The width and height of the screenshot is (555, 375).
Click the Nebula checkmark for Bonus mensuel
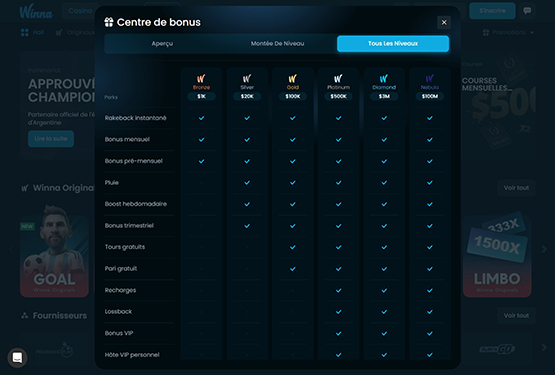(x=430, y=140)
